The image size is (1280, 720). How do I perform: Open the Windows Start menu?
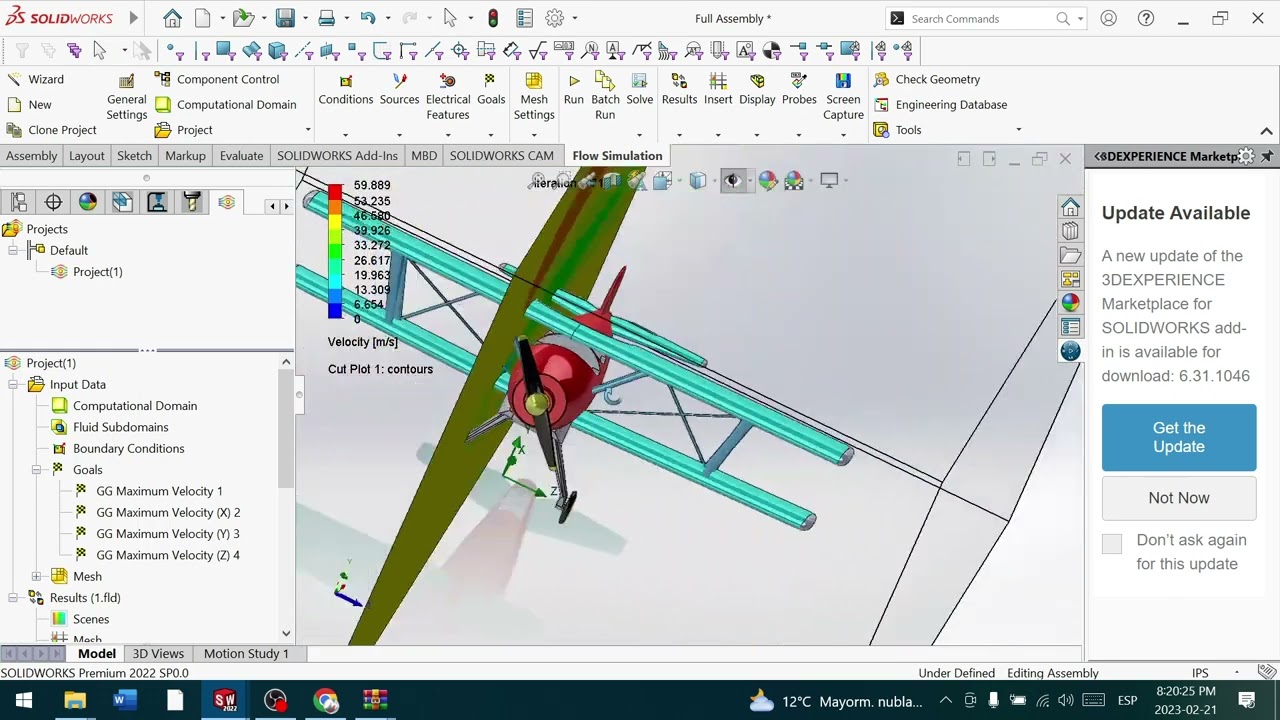(x=23, y=700)
